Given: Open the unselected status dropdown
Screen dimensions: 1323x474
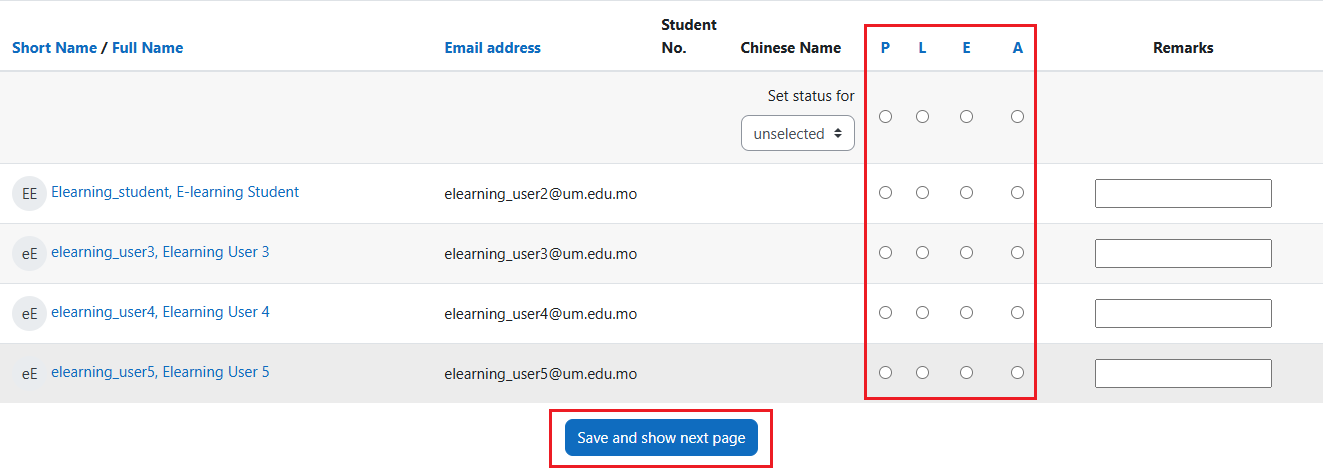Looking at the screenshot, I should (798, 133).
